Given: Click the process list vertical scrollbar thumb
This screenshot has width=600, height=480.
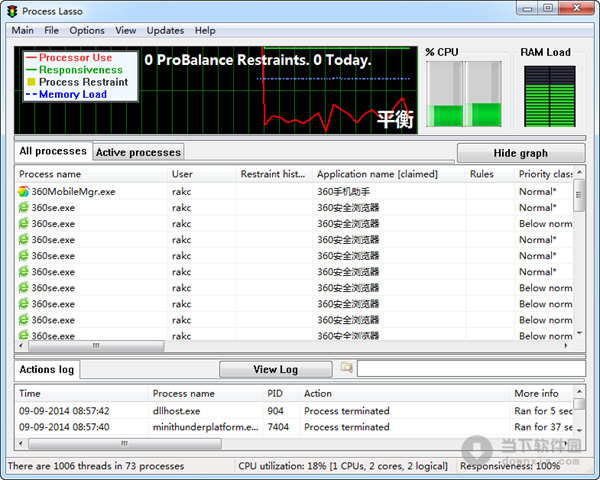Looking at the screenshot, I should tap(579, 195).
